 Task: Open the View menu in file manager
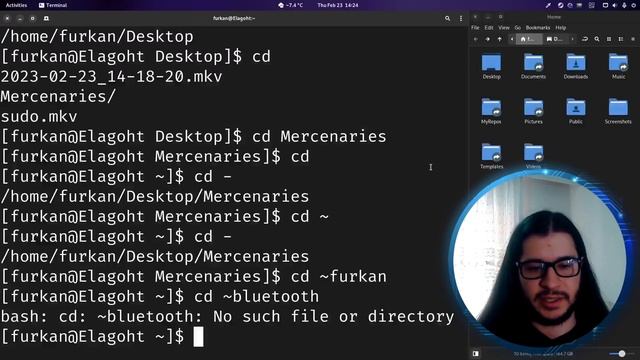point(504,28)
